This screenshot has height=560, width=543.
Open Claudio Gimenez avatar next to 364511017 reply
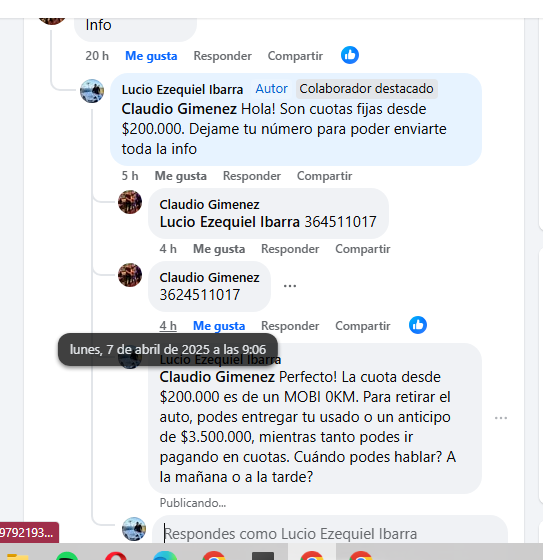pyautogui.click(x=130, y=202)
